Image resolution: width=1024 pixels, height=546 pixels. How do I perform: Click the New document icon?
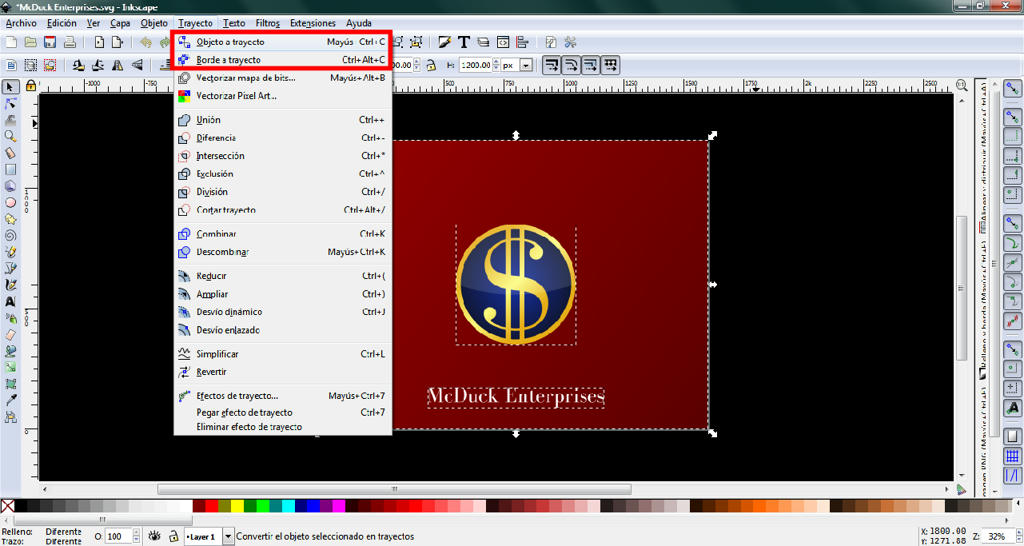point(11,42)
